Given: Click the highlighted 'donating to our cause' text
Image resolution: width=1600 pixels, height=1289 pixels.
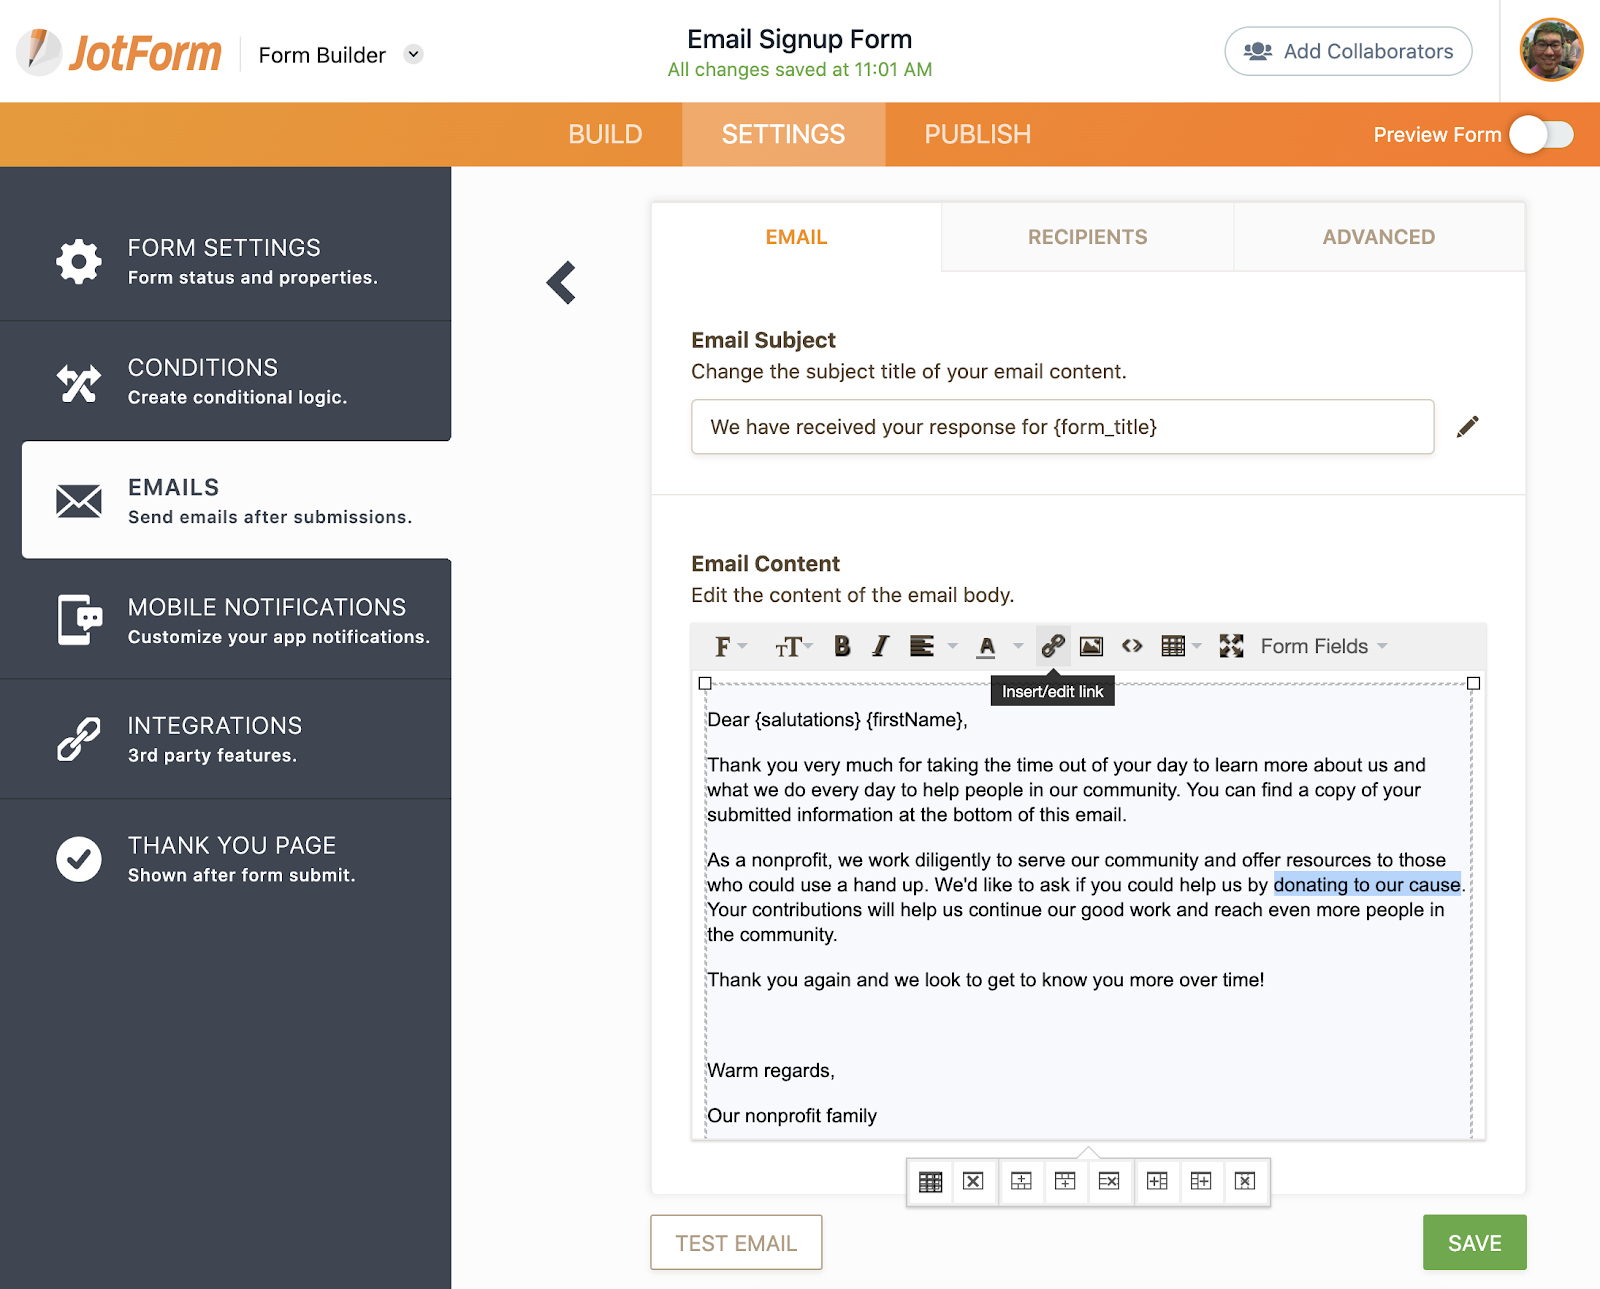Looking at the screenshot, I should tap(1367, 885).
